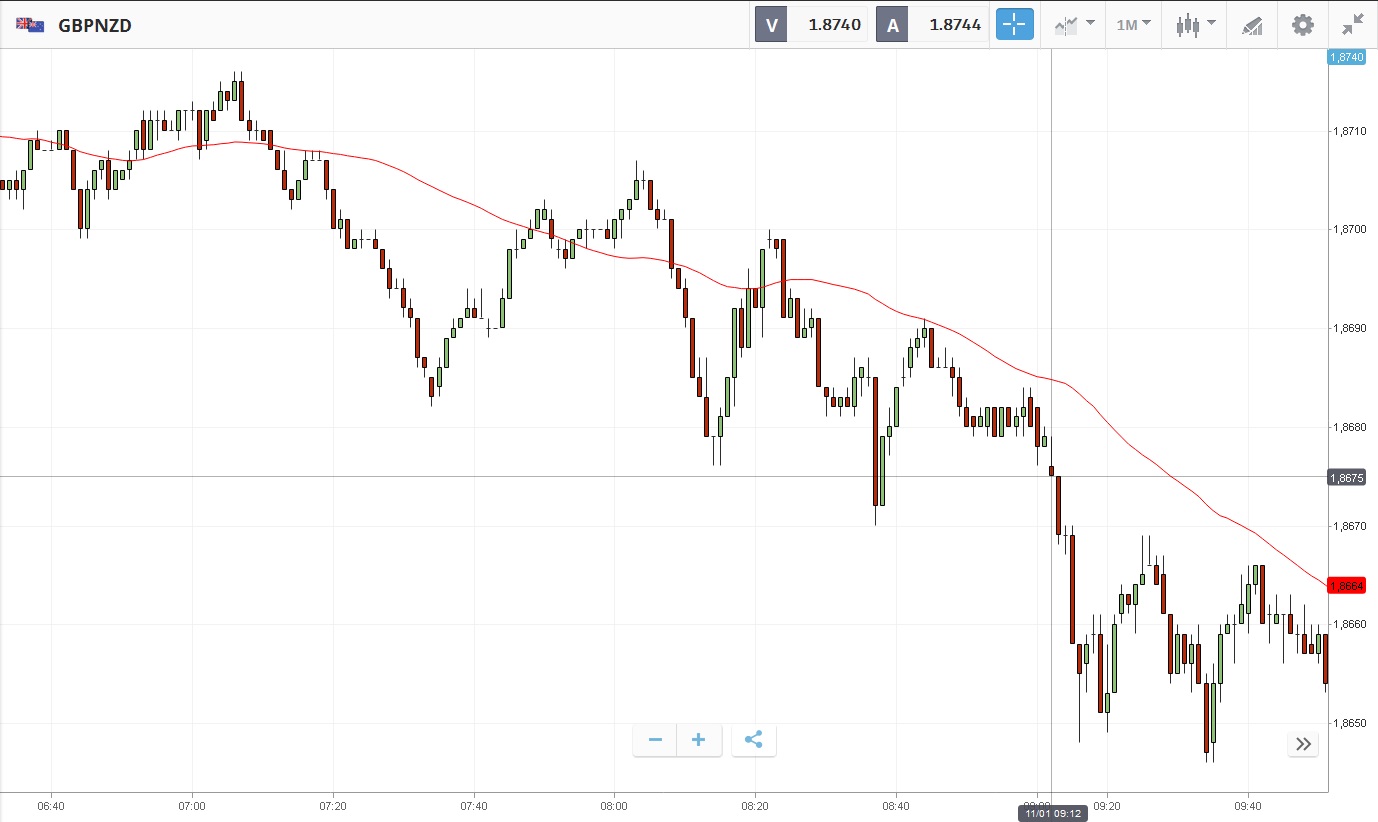Image resolution: width=1378 pixels, height=822 pixels.
Task: Click the 11/01 09:12 crosshair time label
Action: 1051,814
